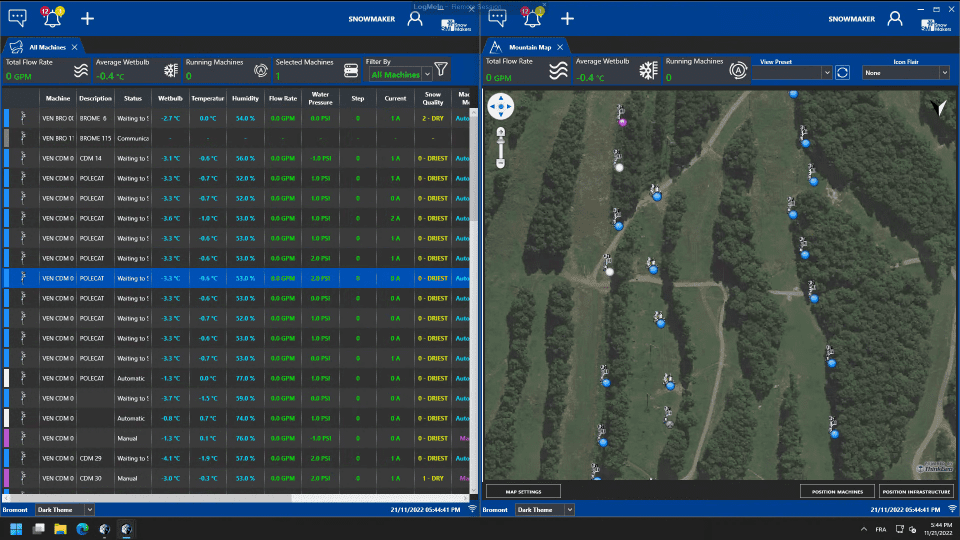Click the map zoom slider
Screen dimensions: 960x540
pyautogui.click(x=500, y=148)
